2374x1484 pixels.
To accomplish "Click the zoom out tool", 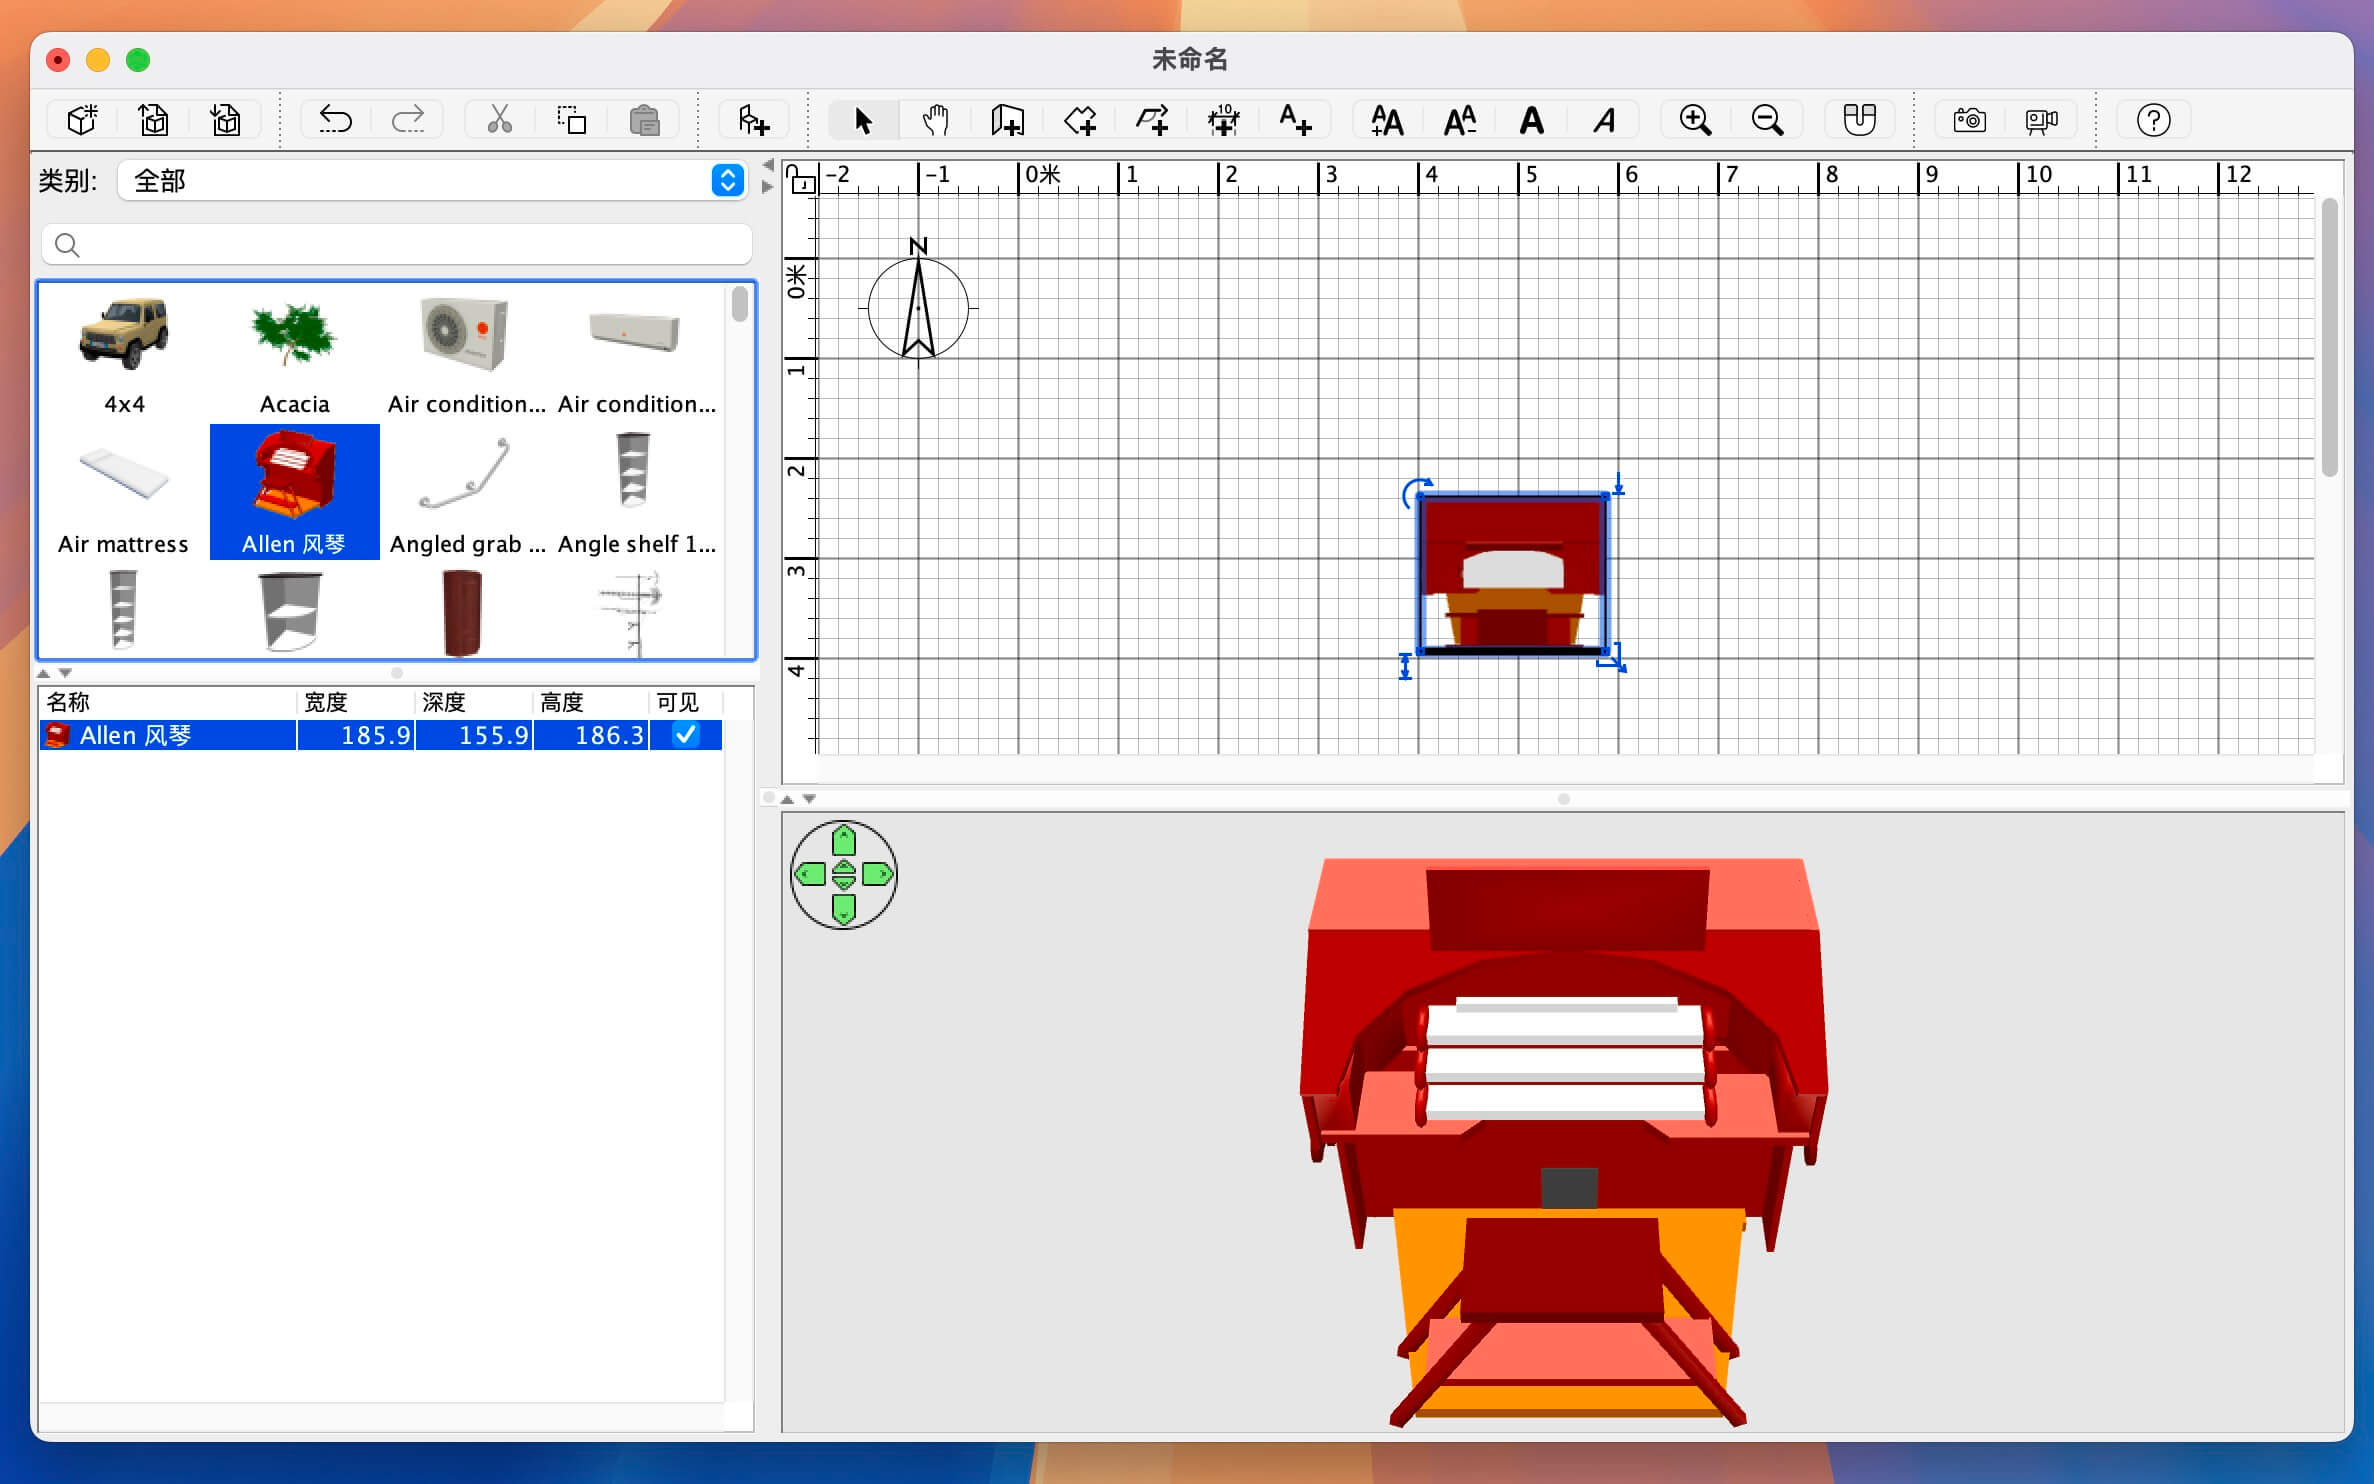I will [x=1767, y=118].
